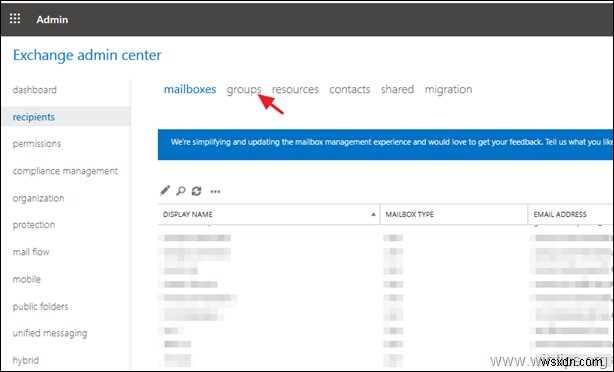Open dashboard in the sidebar

[x=34, y=90]
